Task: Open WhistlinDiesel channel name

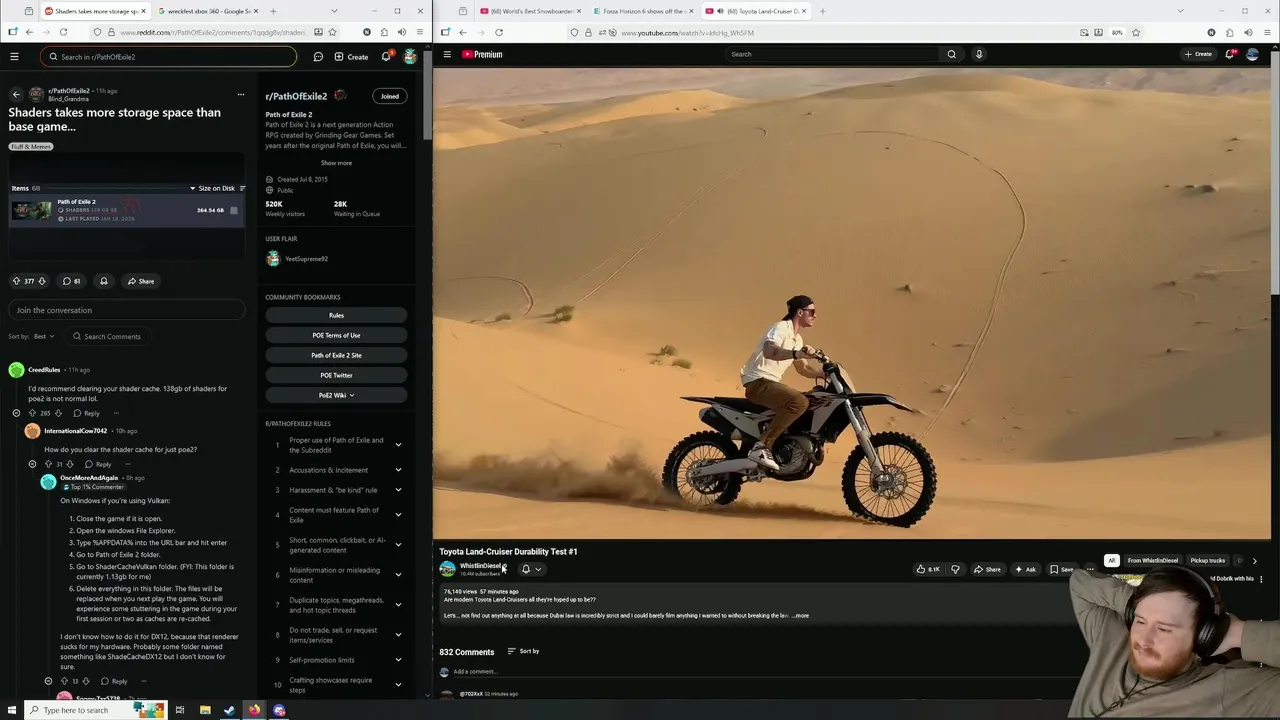Action: (481, 566)
